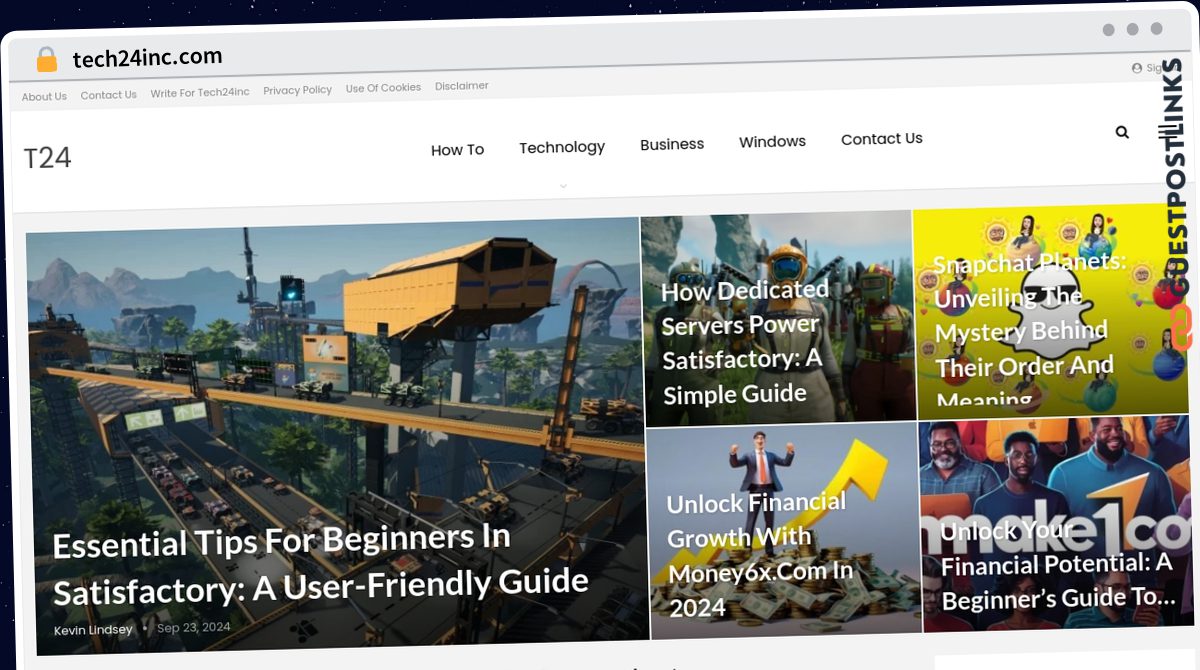Expand the Technology menu chevron
Screen dimensions: 1200x670
click(563, 185)
